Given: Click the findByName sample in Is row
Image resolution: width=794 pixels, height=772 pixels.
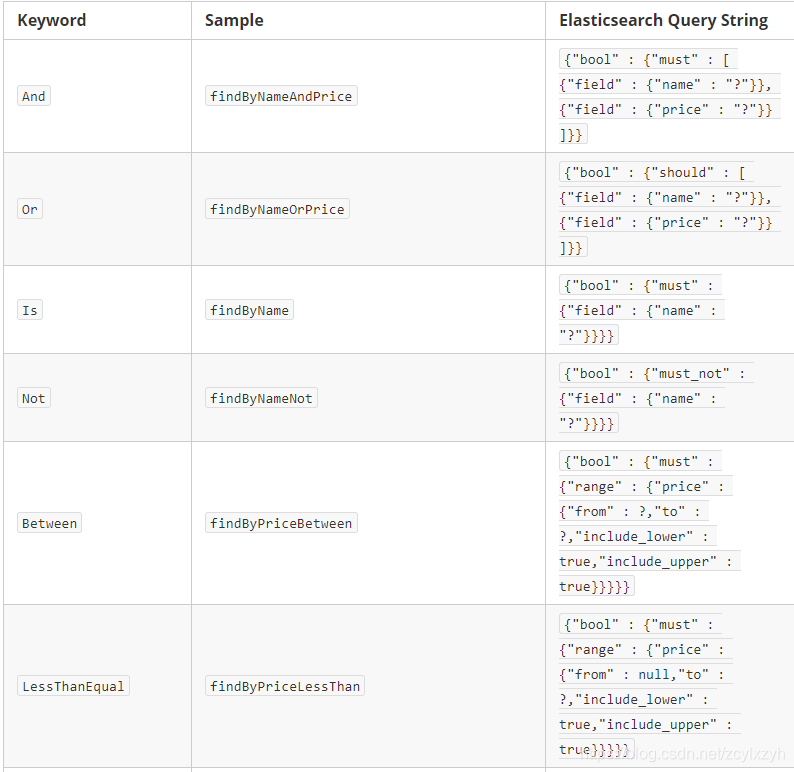Looking at the screenshot, I should pyautogui.click(x=249, y=310).
